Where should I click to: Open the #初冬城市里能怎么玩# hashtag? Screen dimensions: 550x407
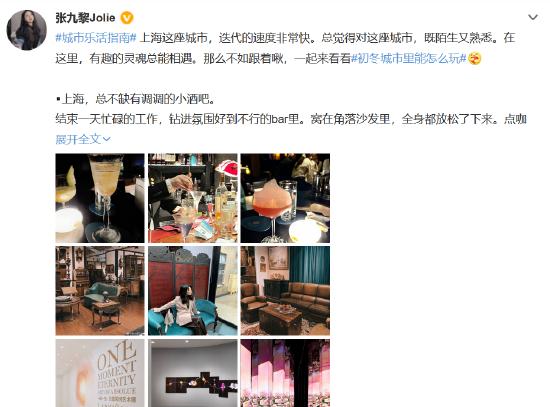409,58
